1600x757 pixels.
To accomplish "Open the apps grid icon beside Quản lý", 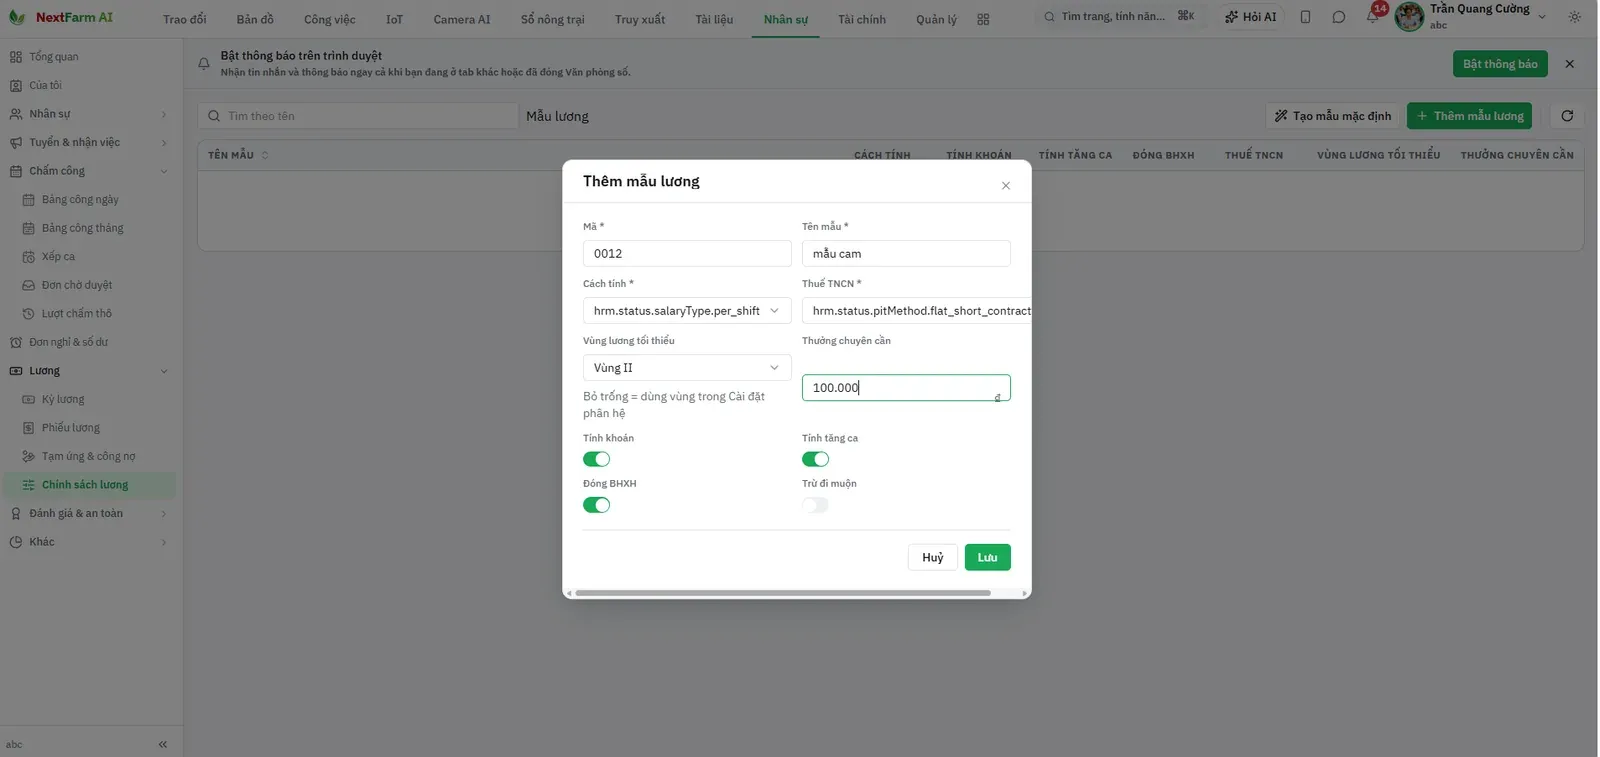I will [x=983, y=19].
